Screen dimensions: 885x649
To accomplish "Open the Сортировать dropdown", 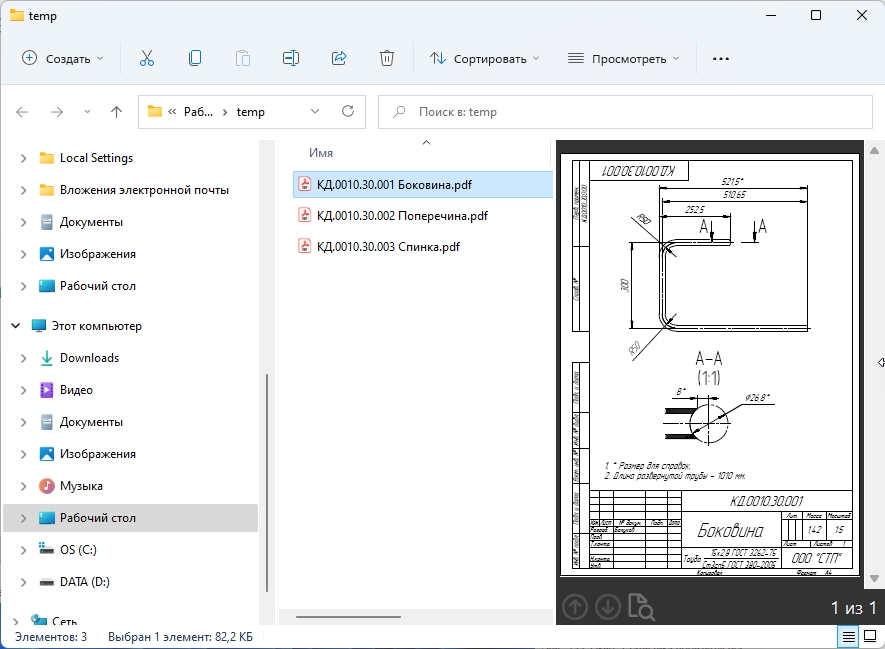I will click(x=485, y=59).
